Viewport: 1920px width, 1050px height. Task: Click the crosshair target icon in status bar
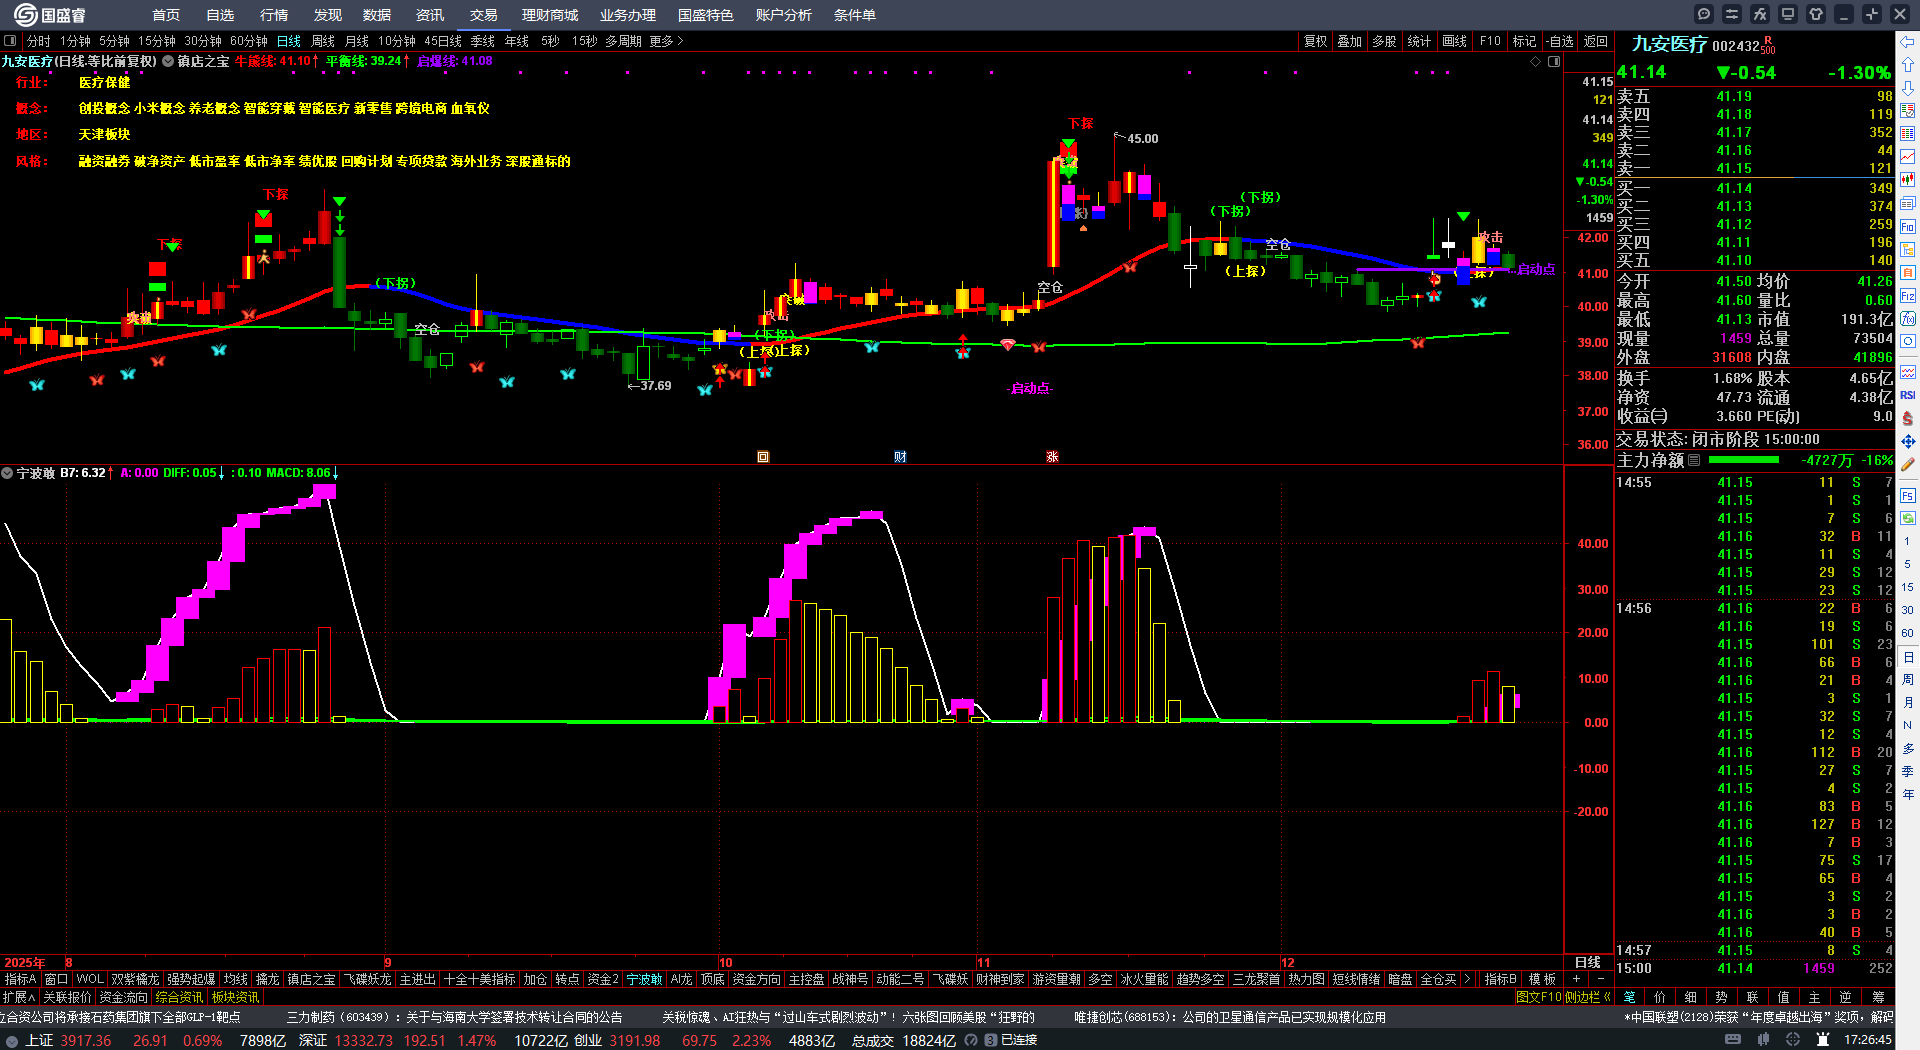tap(1793, 1040)
